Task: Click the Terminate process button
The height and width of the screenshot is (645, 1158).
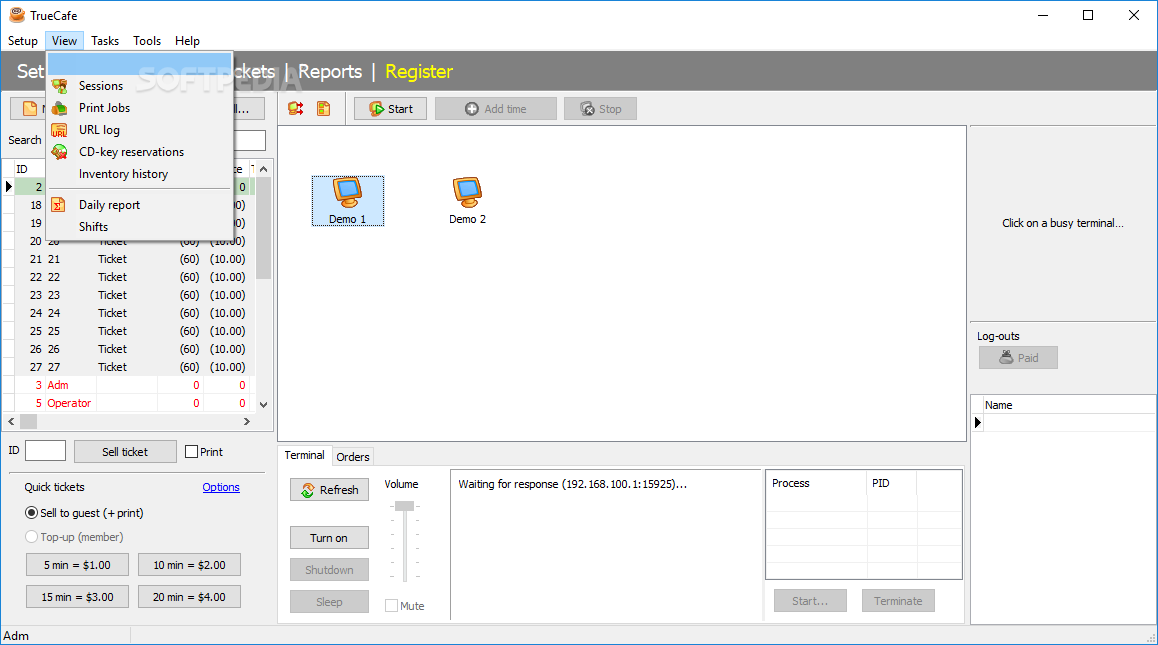Action: click(898, 601)
